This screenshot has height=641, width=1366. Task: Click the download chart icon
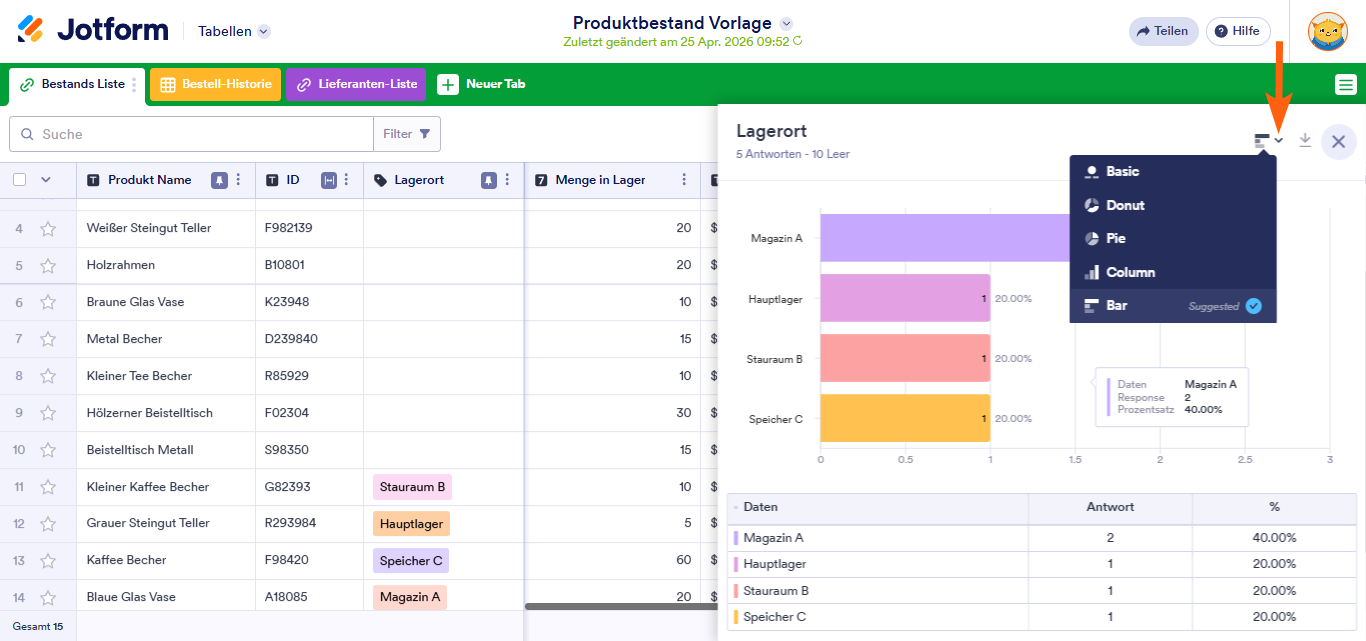pyautogui.click(x=1304, y=141)
